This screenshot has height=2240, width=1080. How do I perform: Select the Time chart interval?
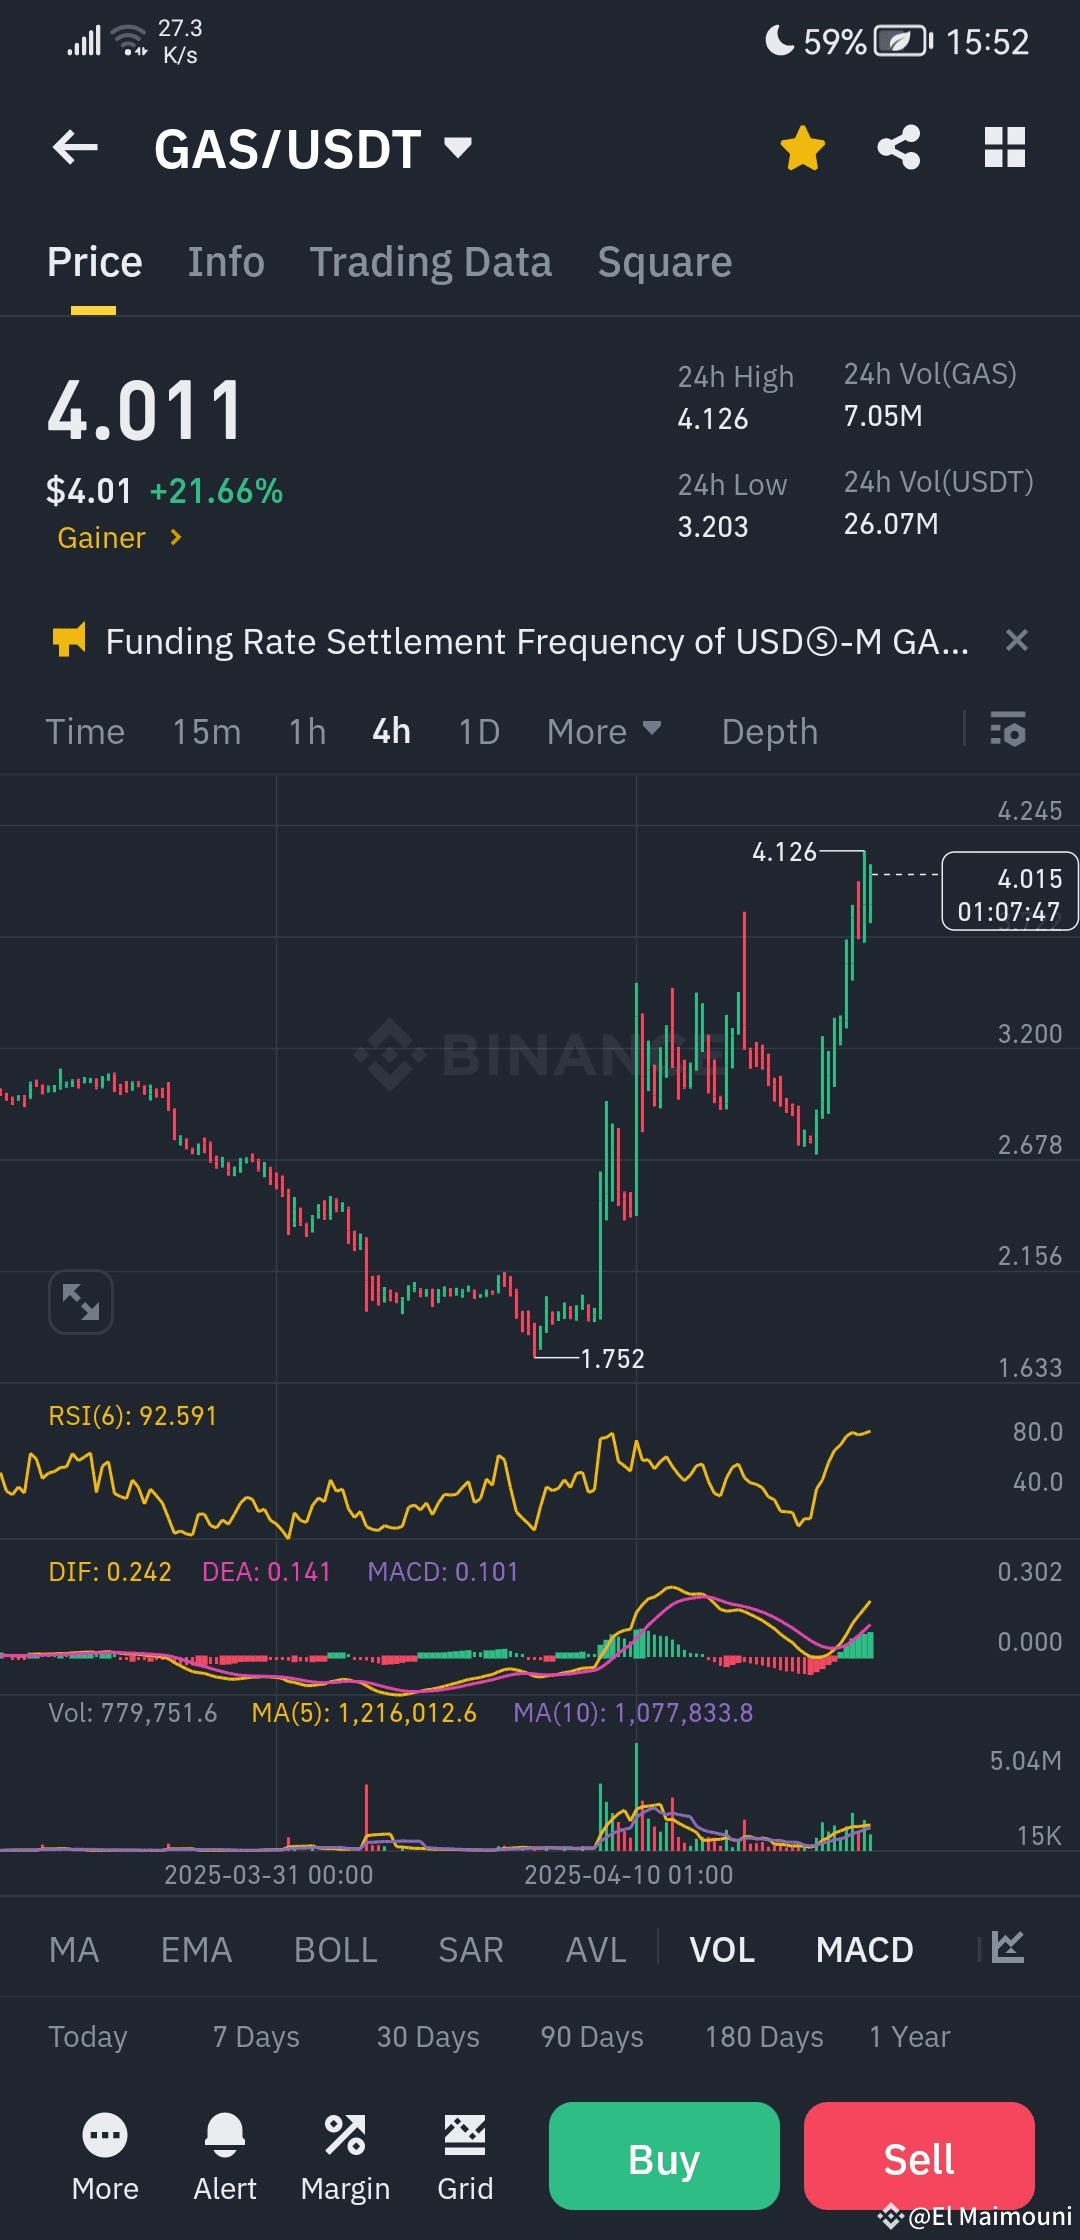pos(85,732)
